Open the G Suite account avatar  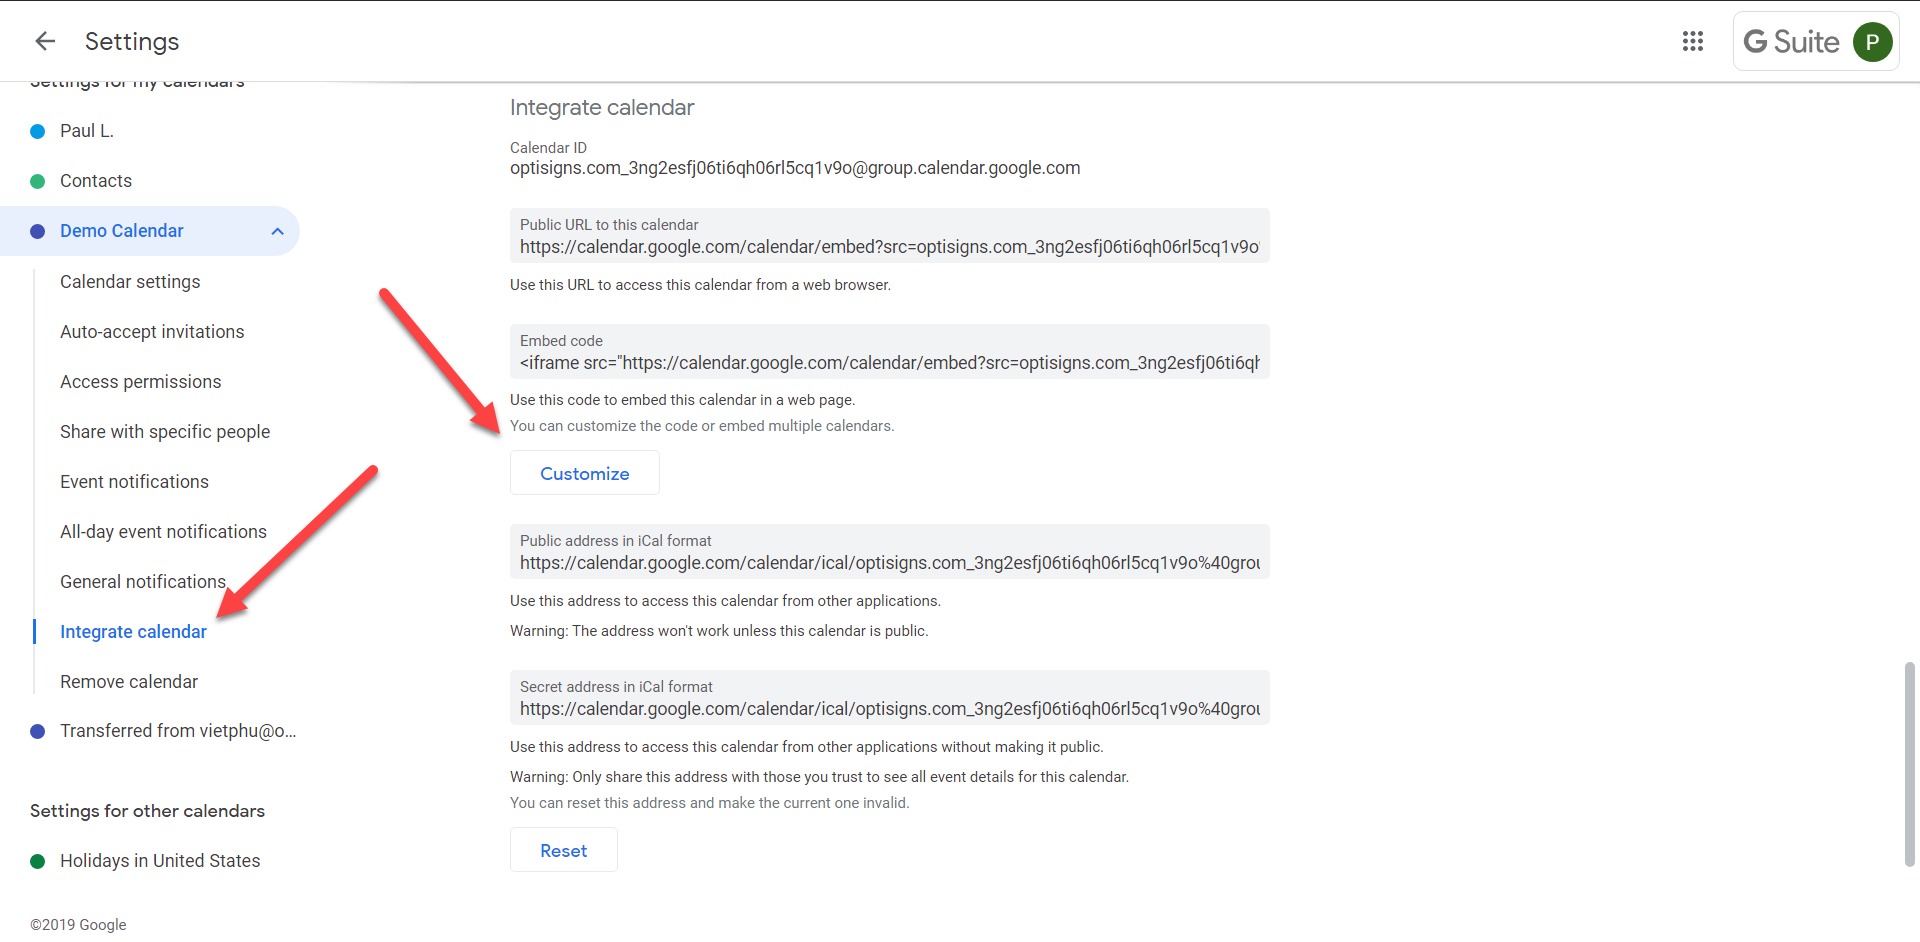[1872, 42]
